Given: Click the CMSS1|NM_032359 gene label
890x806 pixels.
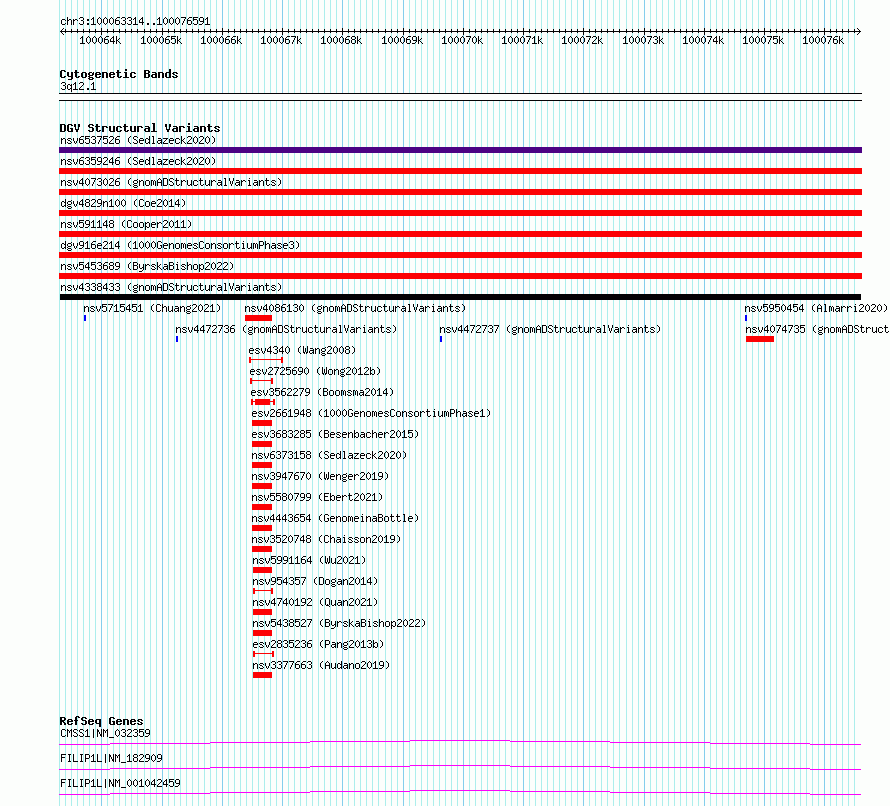Looking at the screenshot, I should pos(106,733).
